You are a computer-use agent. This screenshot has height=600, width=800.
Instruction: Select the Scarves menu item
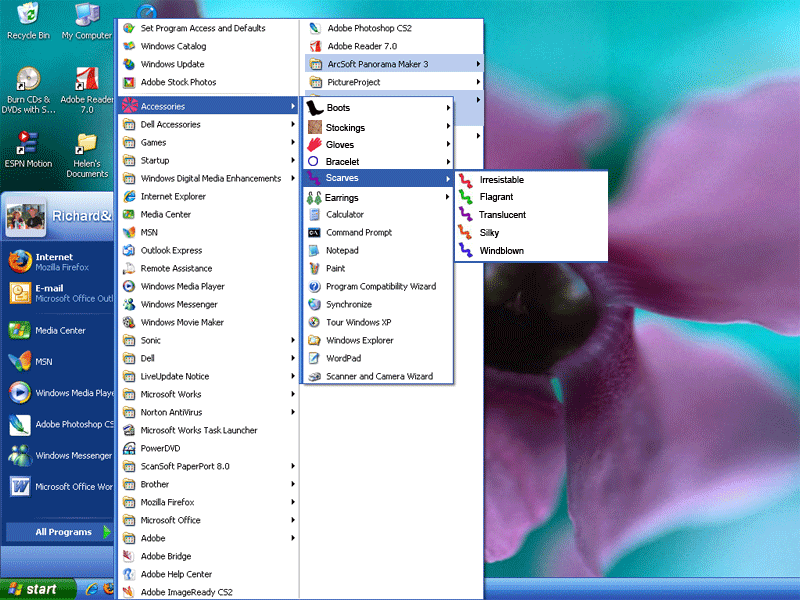click(x=379, y=178)
